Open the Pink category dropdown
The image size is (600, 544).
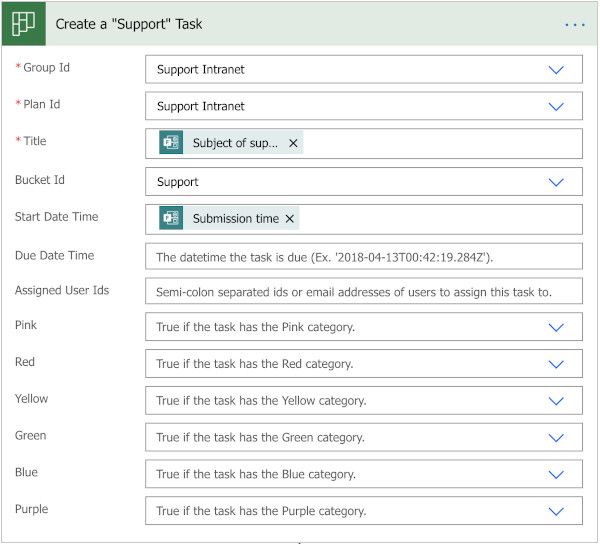coord(556,327)
